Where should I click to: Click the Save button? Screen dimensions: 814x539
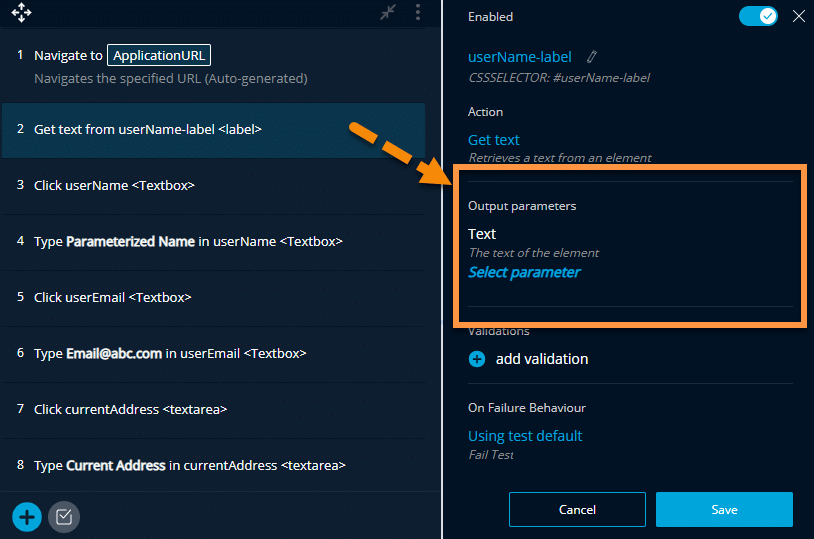724,509
